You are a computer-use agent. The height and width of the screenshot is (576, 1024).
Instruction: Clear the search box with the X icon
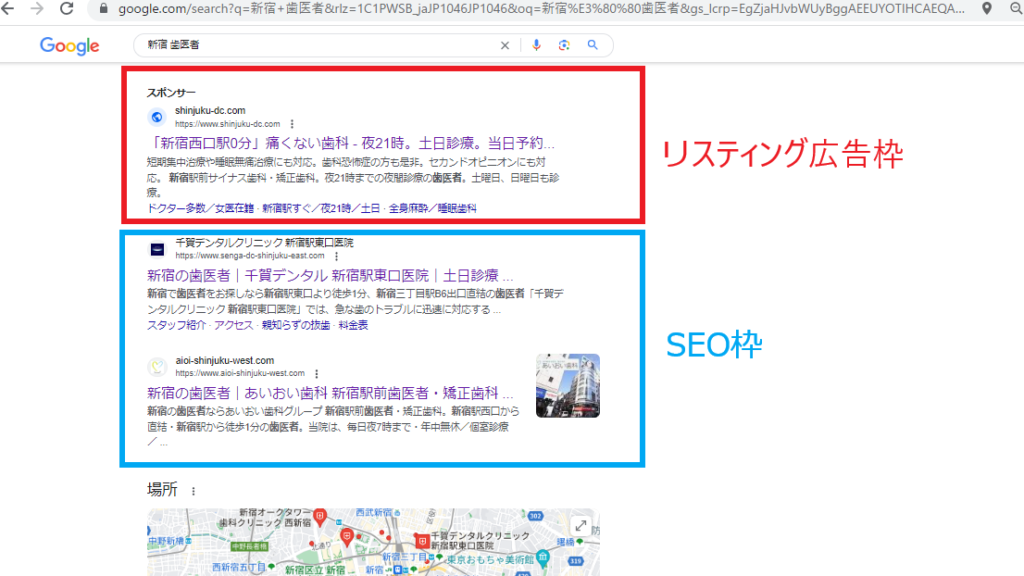(x=505, y=45)
